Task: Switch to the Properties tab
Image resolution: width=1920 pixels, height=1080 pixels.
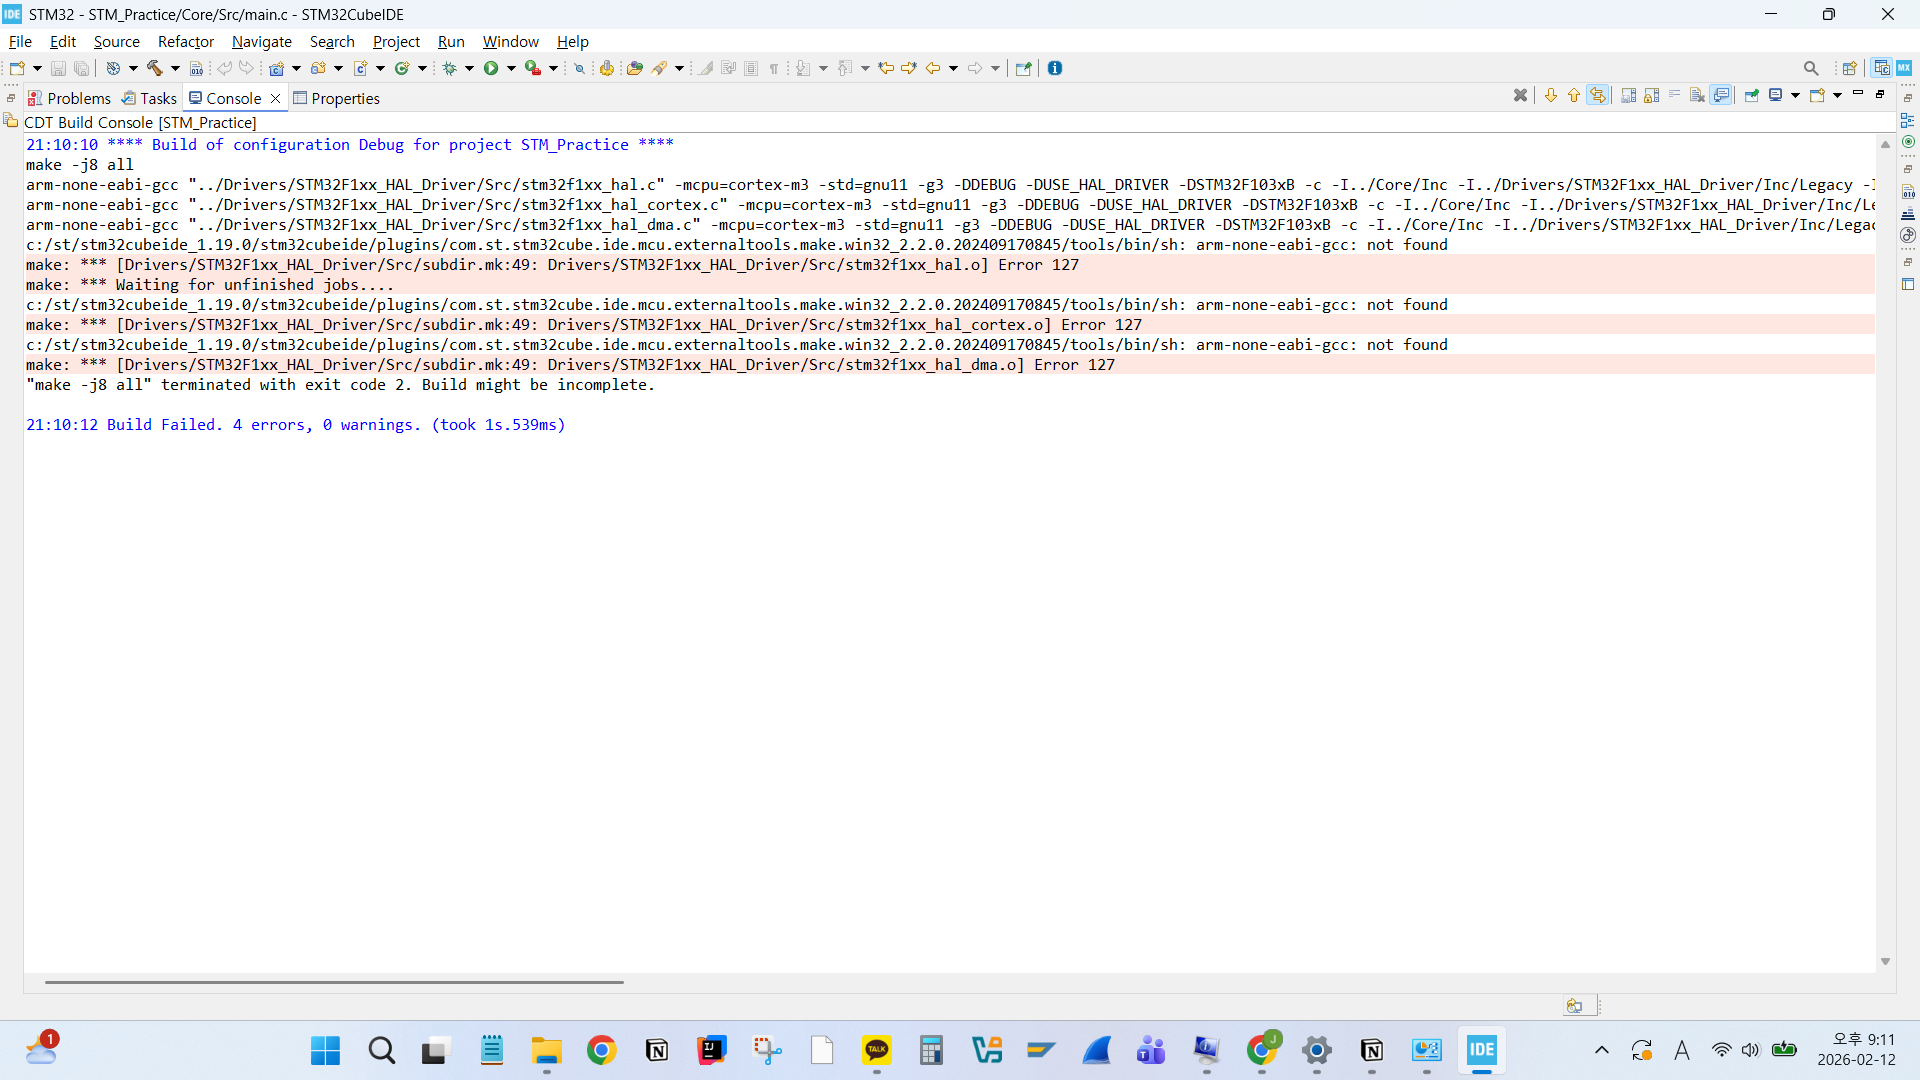Action: tap(336, 98)
